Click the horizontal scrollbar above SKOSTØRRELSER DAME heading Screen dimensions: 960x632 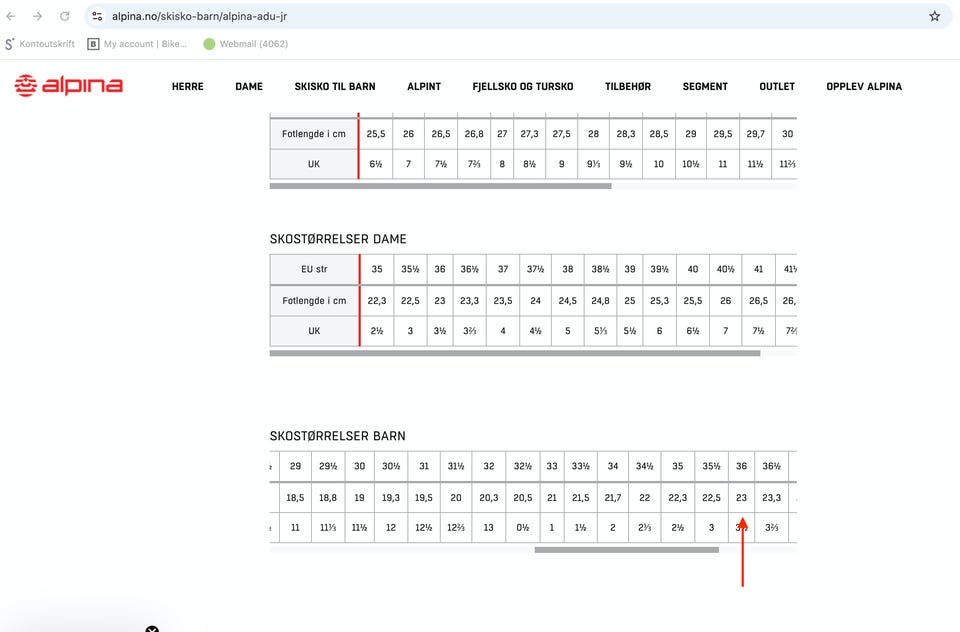[440, 186]
